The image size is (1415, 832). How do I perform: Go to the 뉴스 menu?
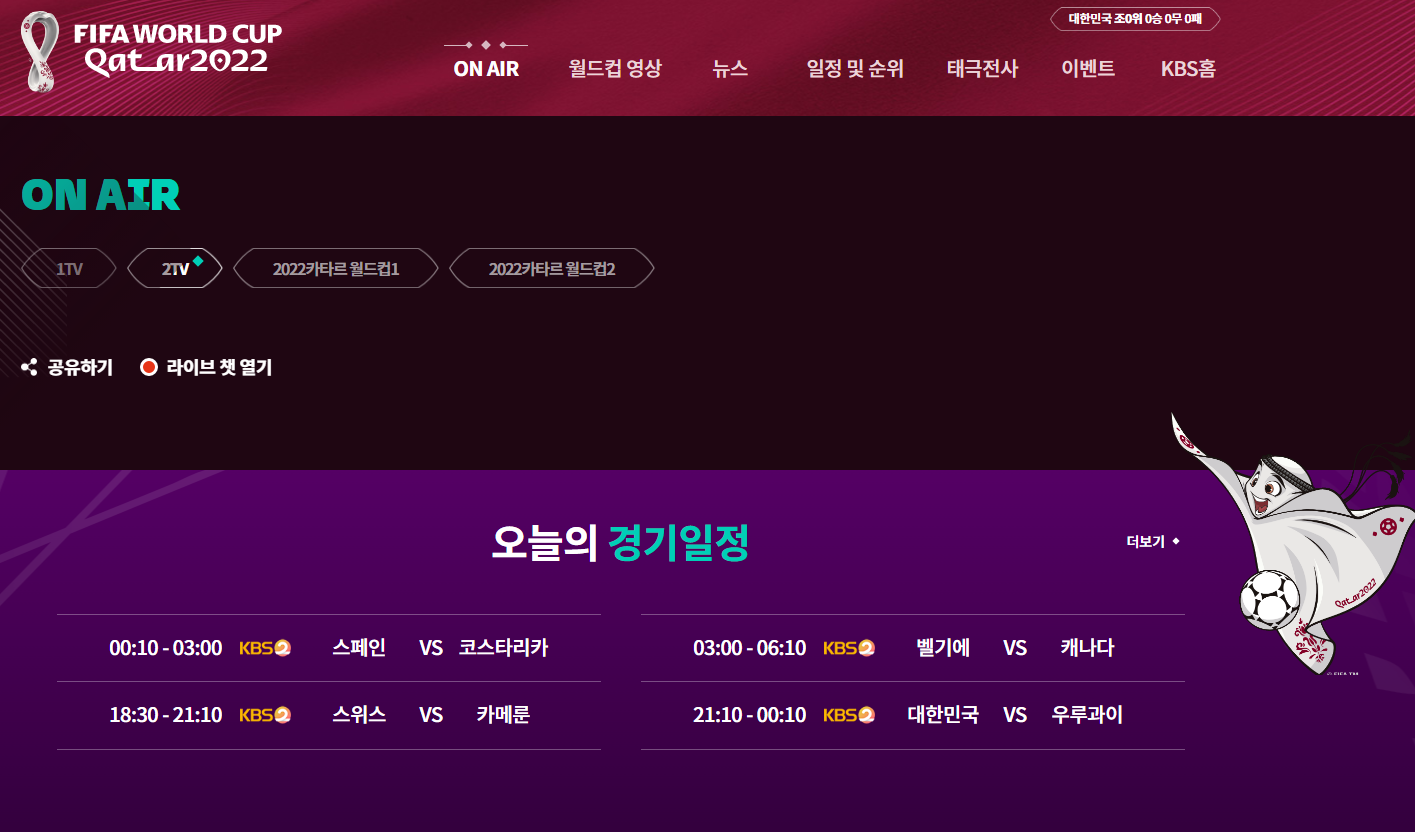(730, 69)
